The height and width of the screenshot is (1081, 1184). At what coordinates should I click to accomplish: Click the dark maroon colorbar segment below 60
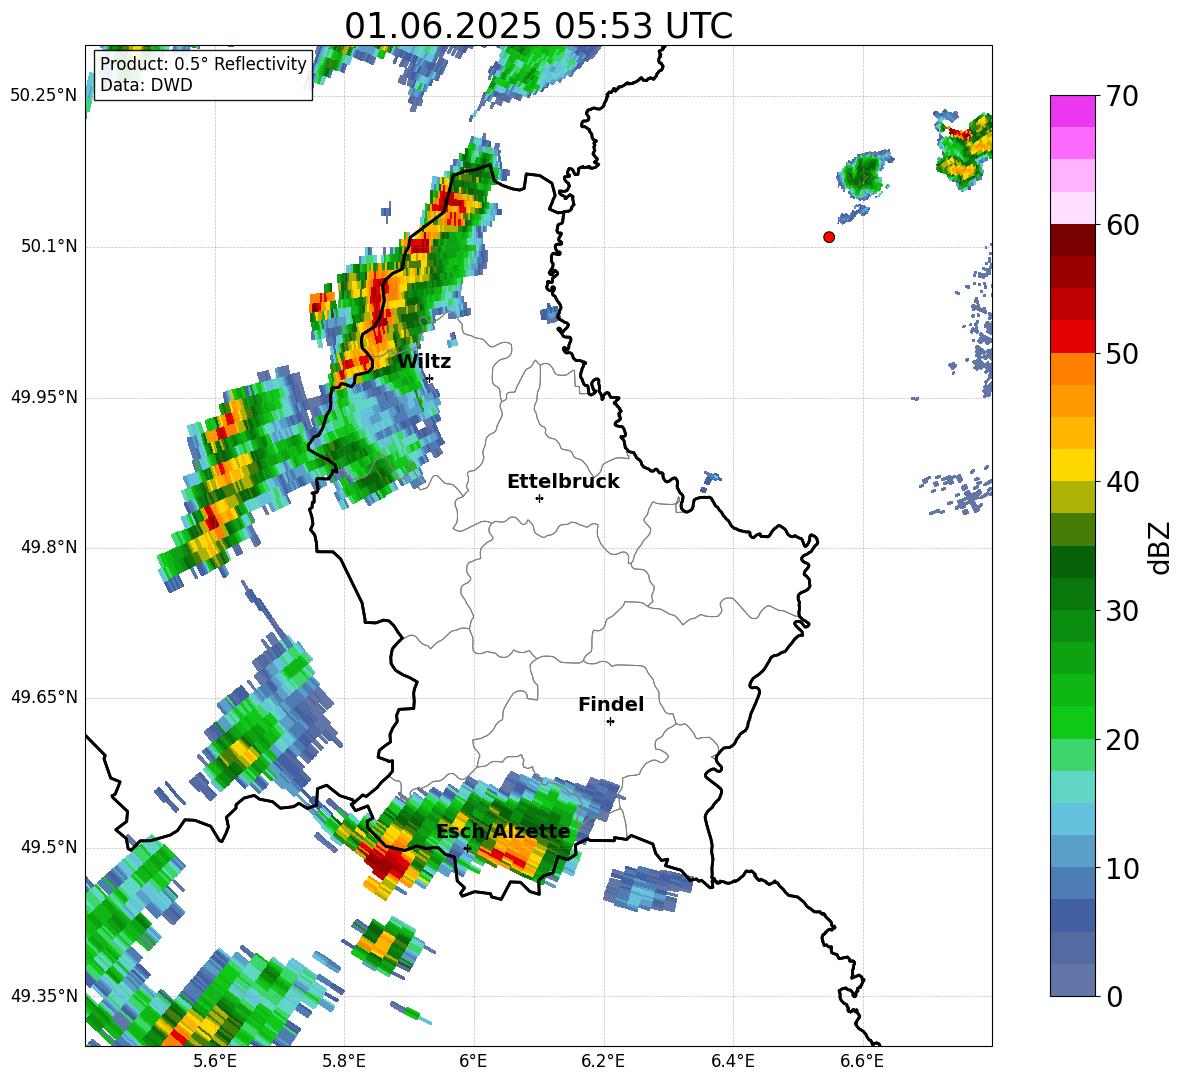coord(1072,240)
